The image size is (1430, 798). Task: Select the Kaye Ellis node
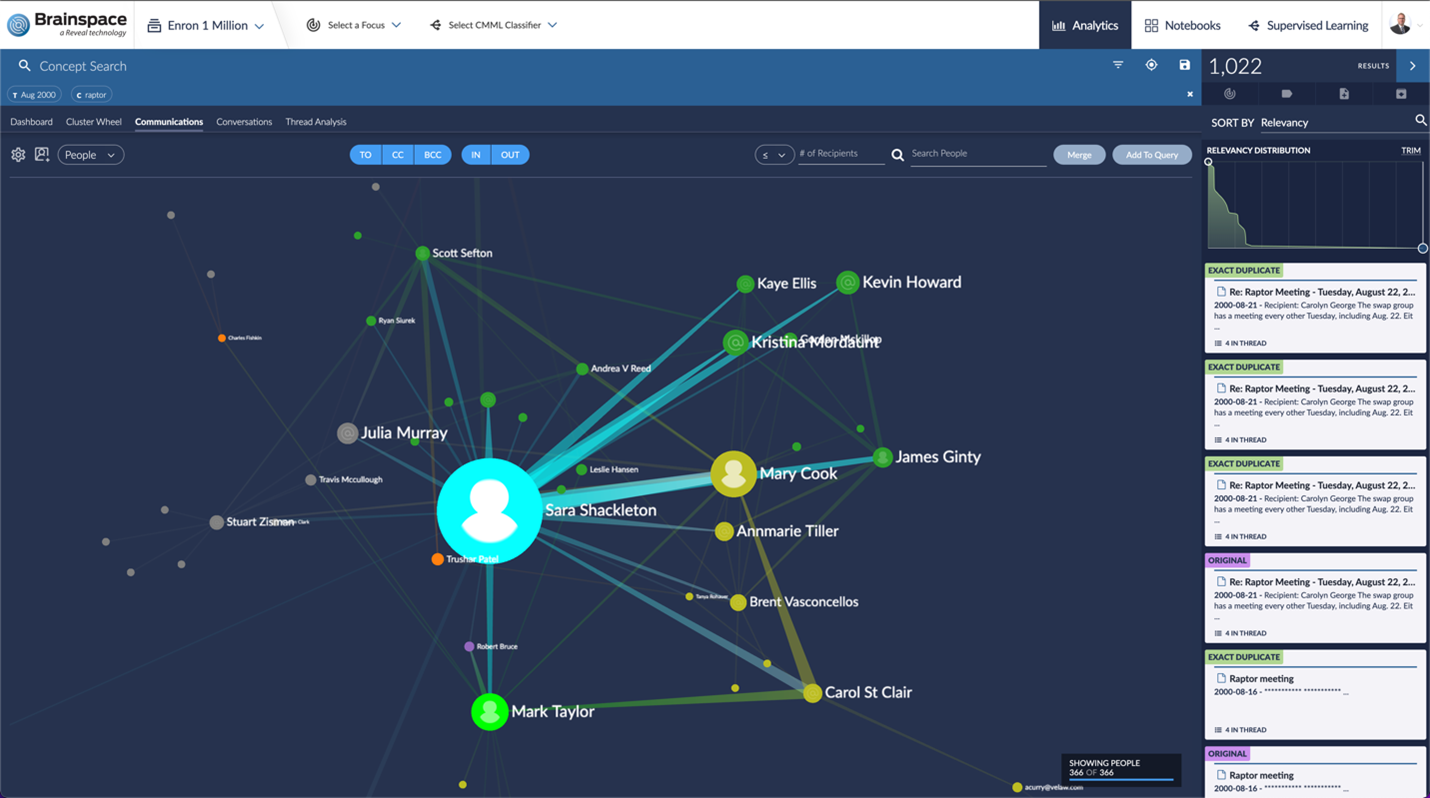(x=745, y=284)
